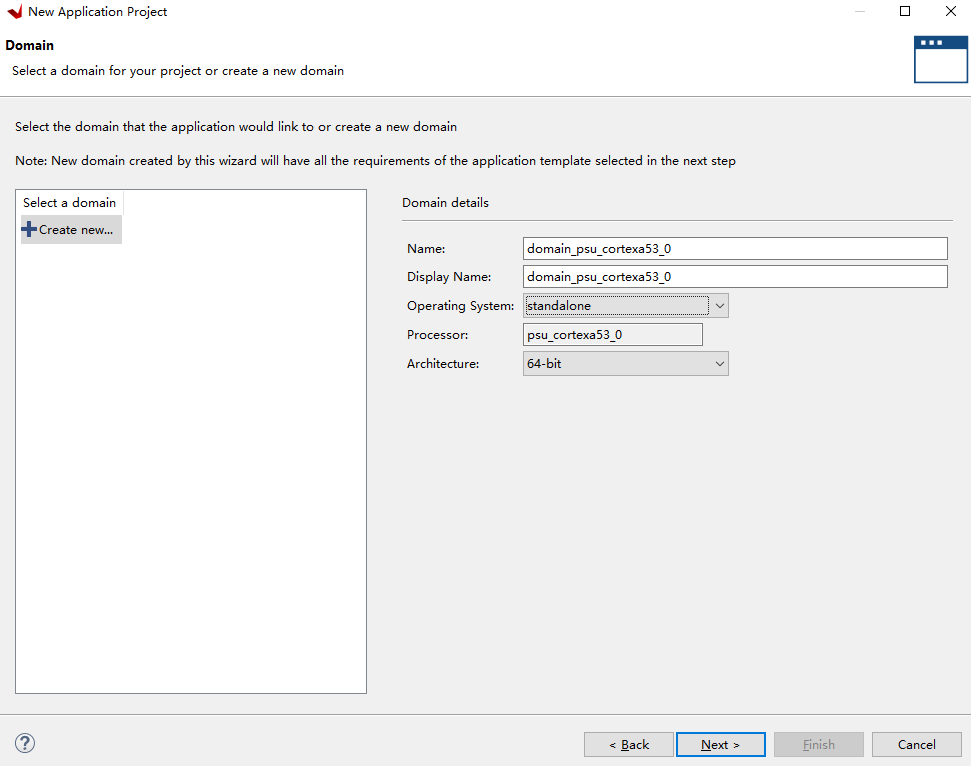The image size is (971, 766).
Task: Minimize the dialog window
Action: point(860,11)
